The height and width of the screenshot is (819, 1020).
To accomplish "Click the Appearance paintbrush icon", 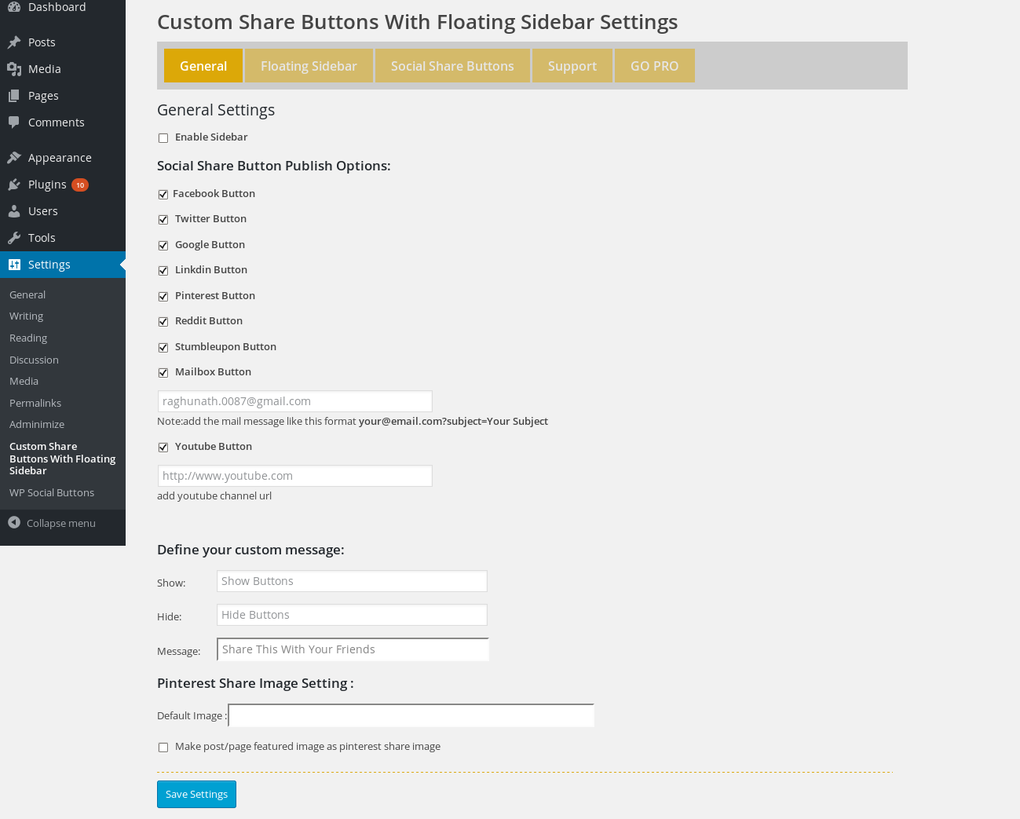I will [14, 157].
